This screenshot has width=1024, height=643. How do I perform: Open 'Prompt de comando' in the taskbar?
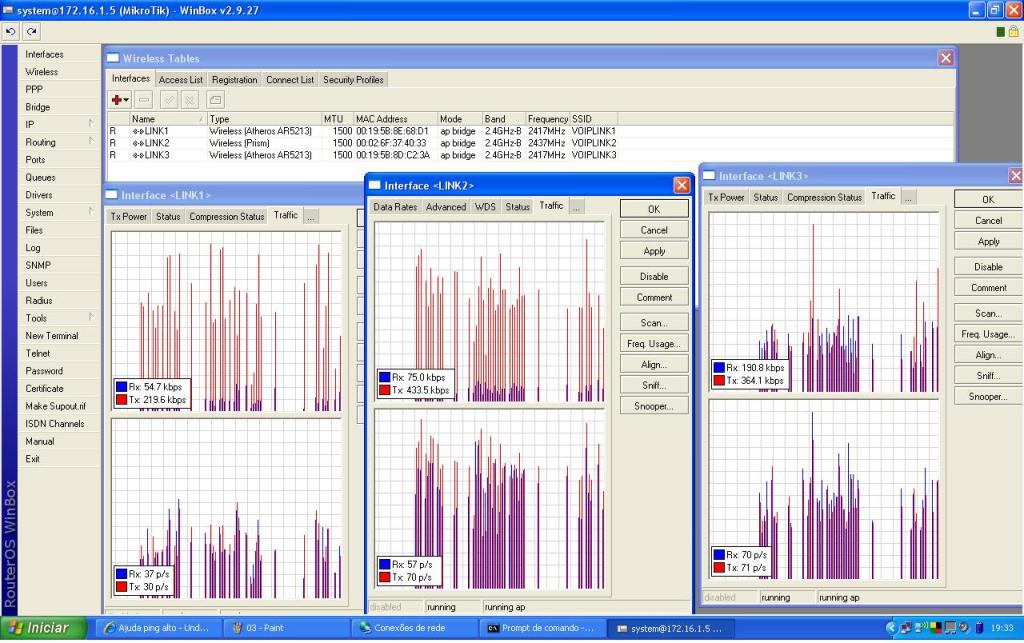541,628
